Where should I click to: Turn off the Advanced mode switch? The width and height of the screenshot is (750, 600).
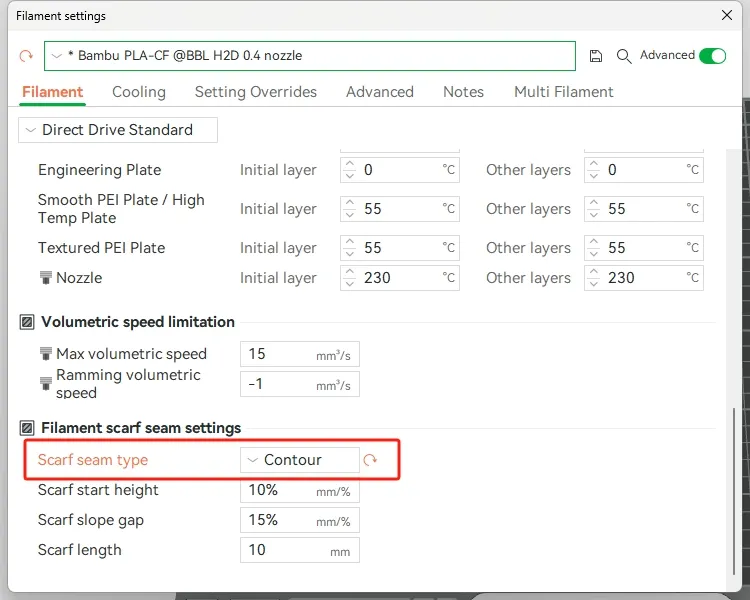tap(712, 56)
